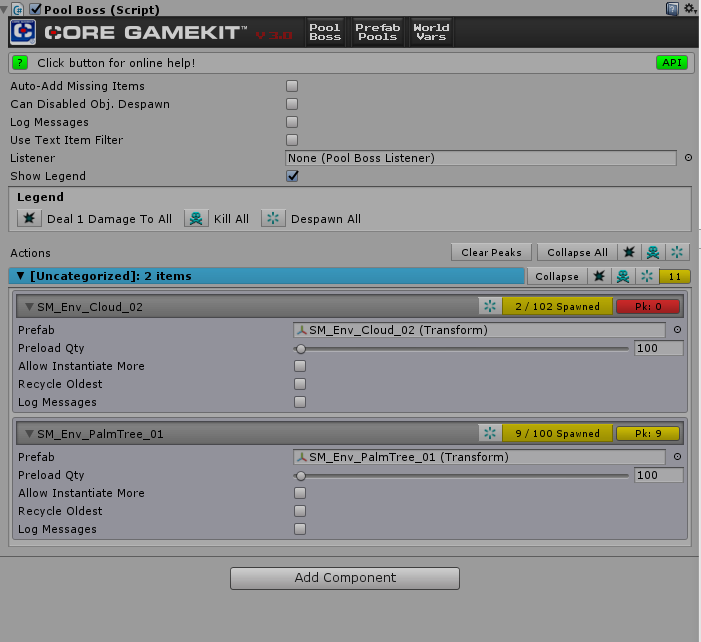
Task: Click SM_Env_PalmTree_01 Preload Qty slider handle
Action: (301, 475)
